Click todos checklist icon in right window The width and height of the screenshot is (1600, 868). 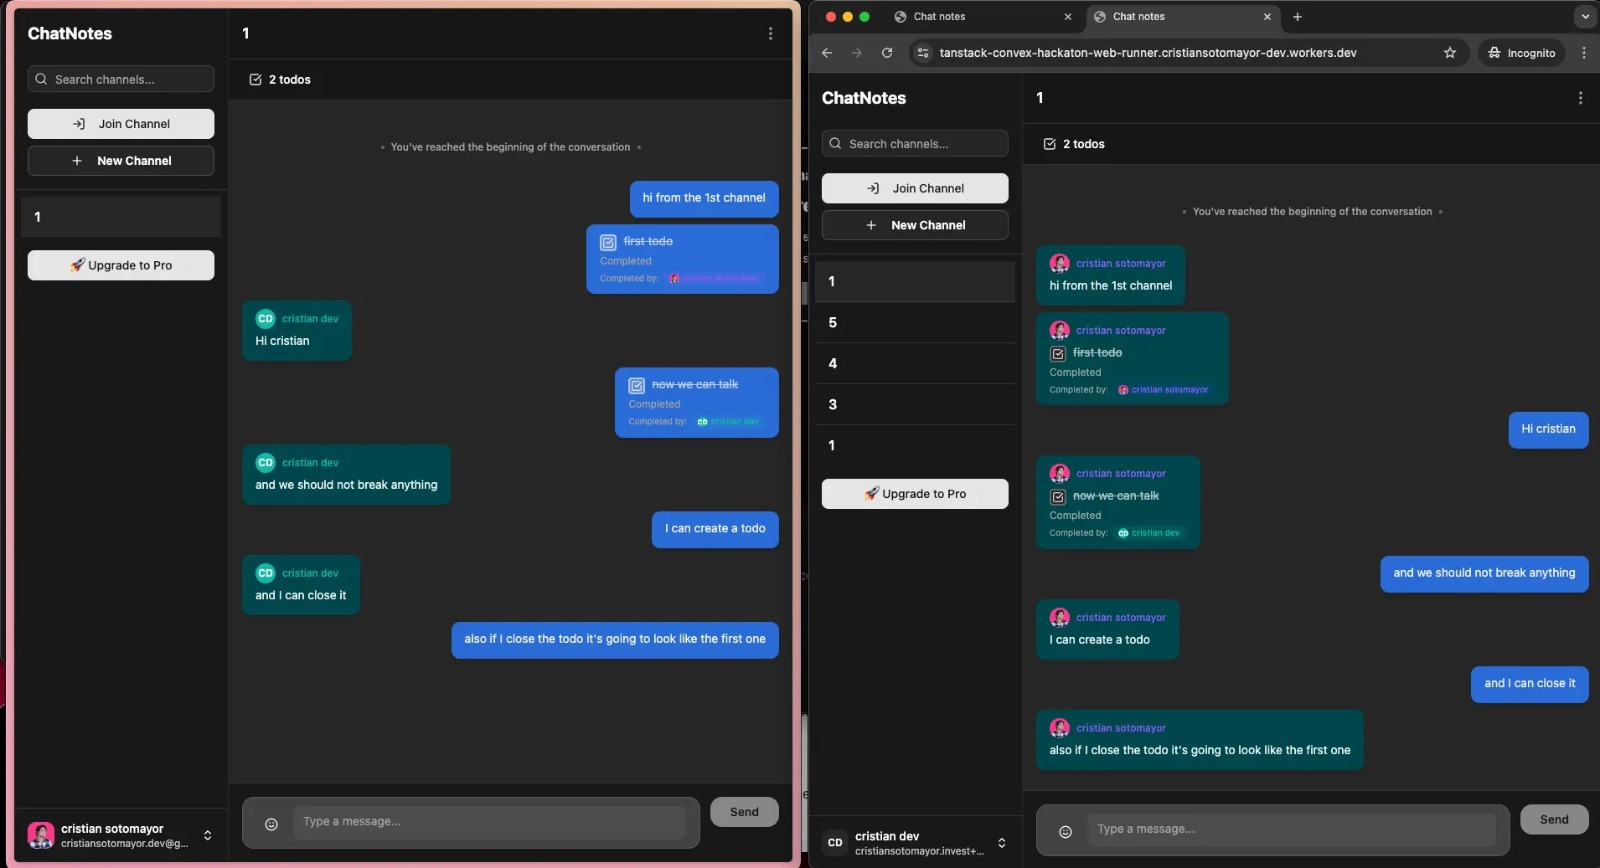(x=1049, y=144)
